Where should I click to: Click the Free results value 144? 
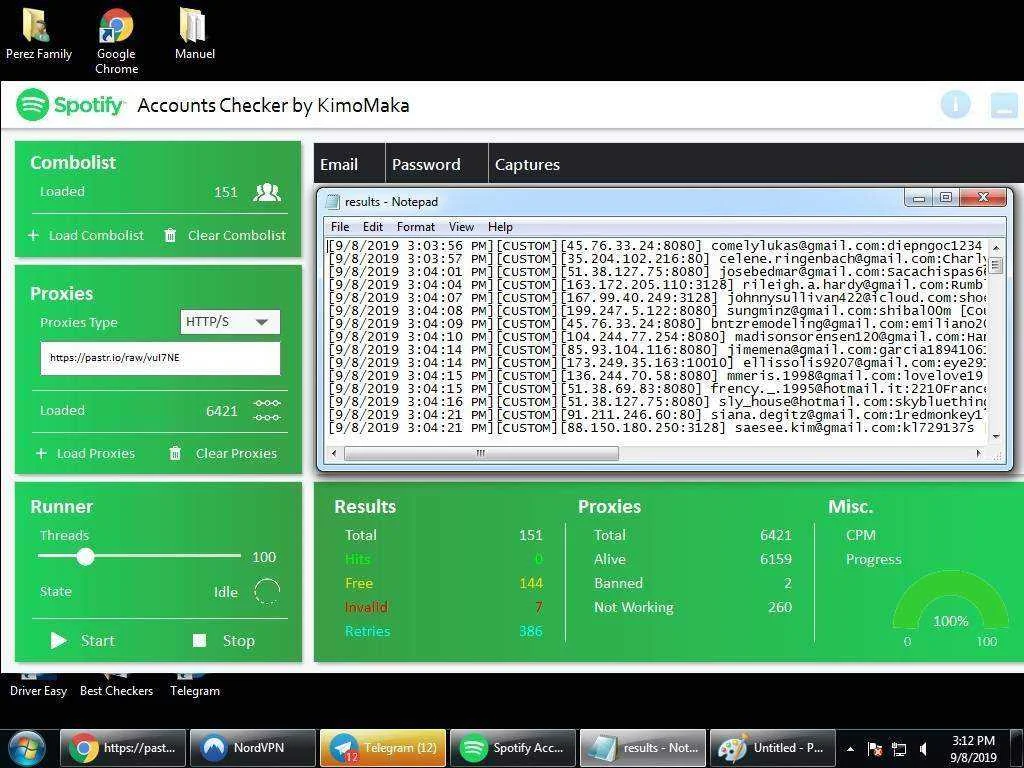point(531,583)
